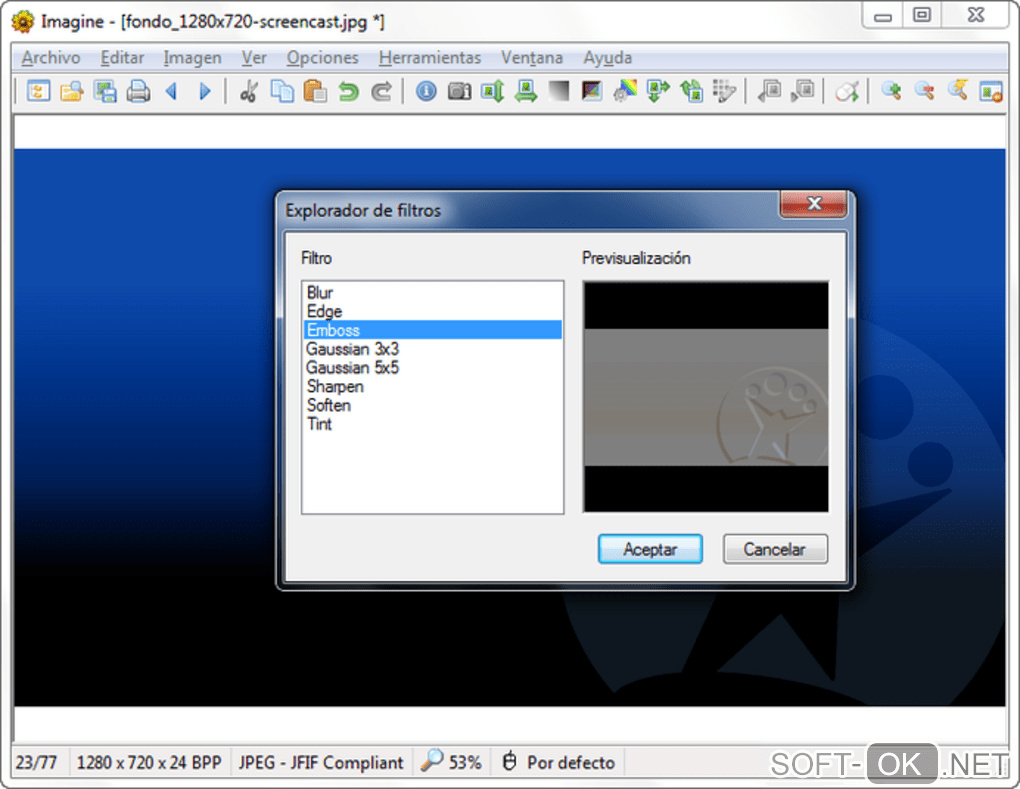This screenshot has height=789, width=1020.
Task: Click the dotted grid with pencil toolbar icon
Action: tap(725, 91)
